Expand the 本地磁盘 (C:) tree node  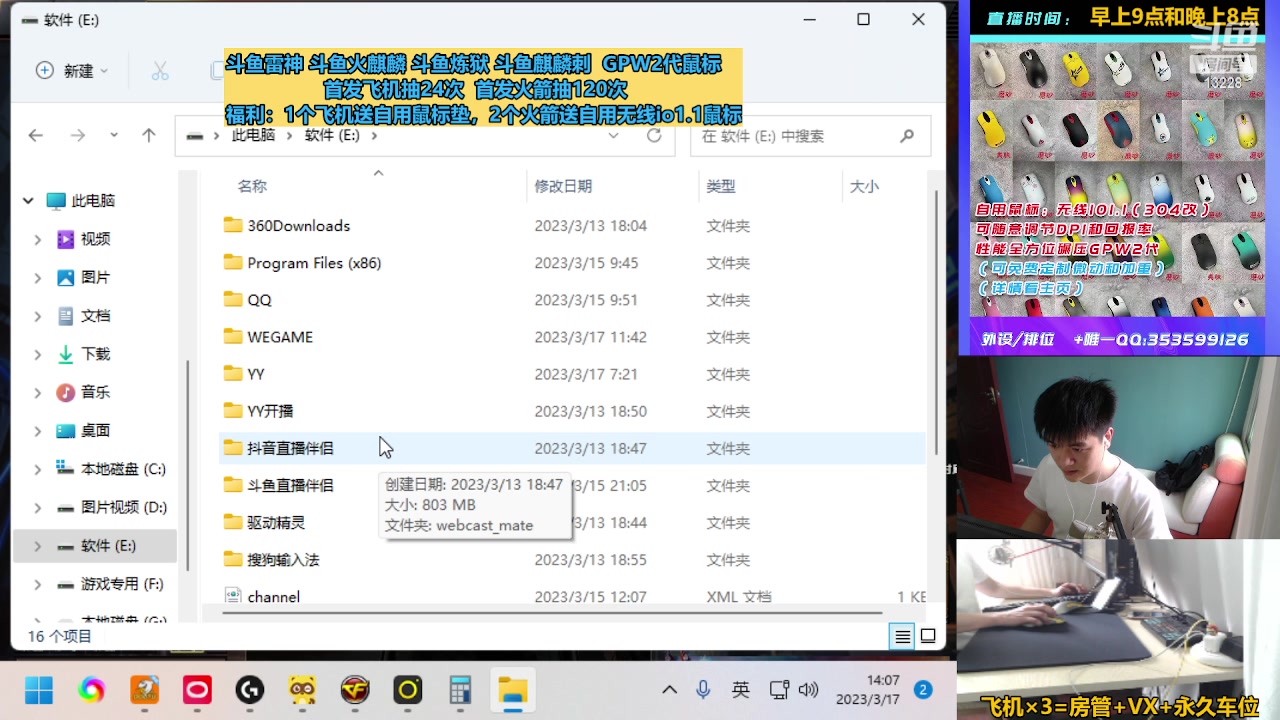point(38,469)
